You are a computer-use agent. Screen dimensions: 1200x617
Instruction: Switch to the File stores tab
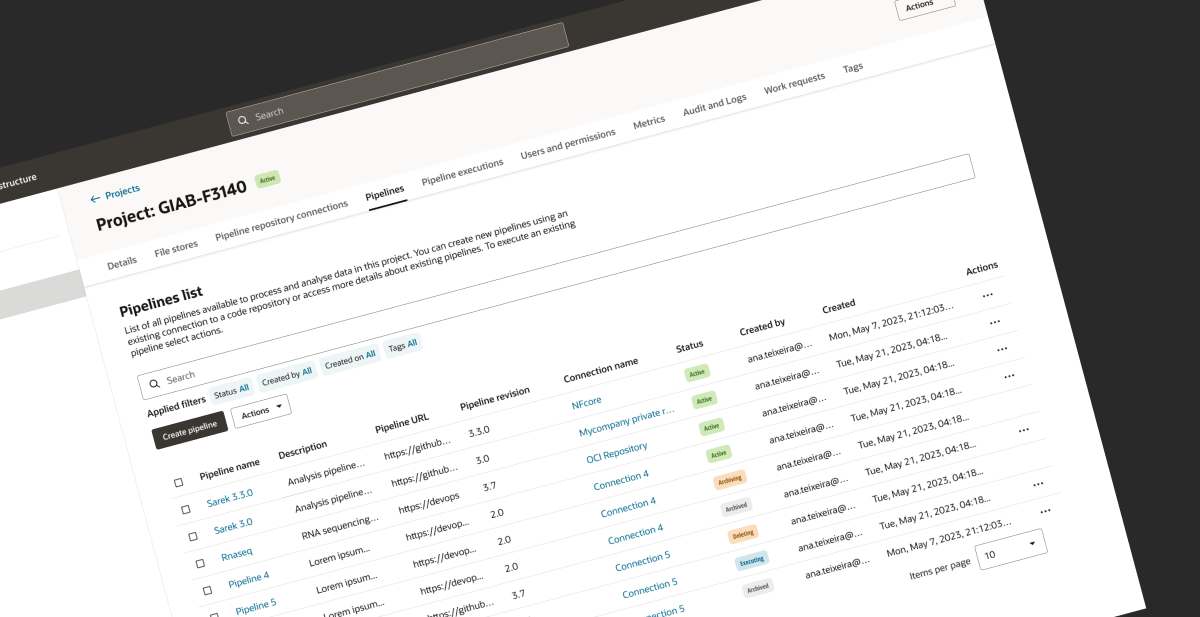(x=176, y=248)
